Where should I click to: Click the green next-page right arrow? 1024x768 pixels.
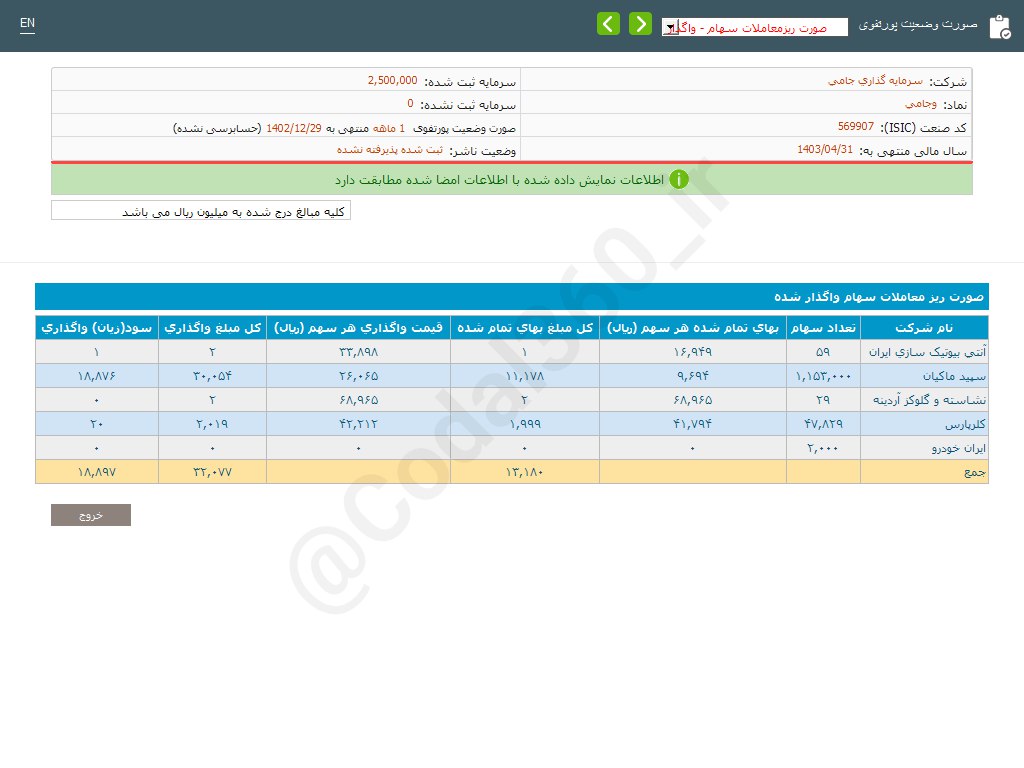(640, 24)
